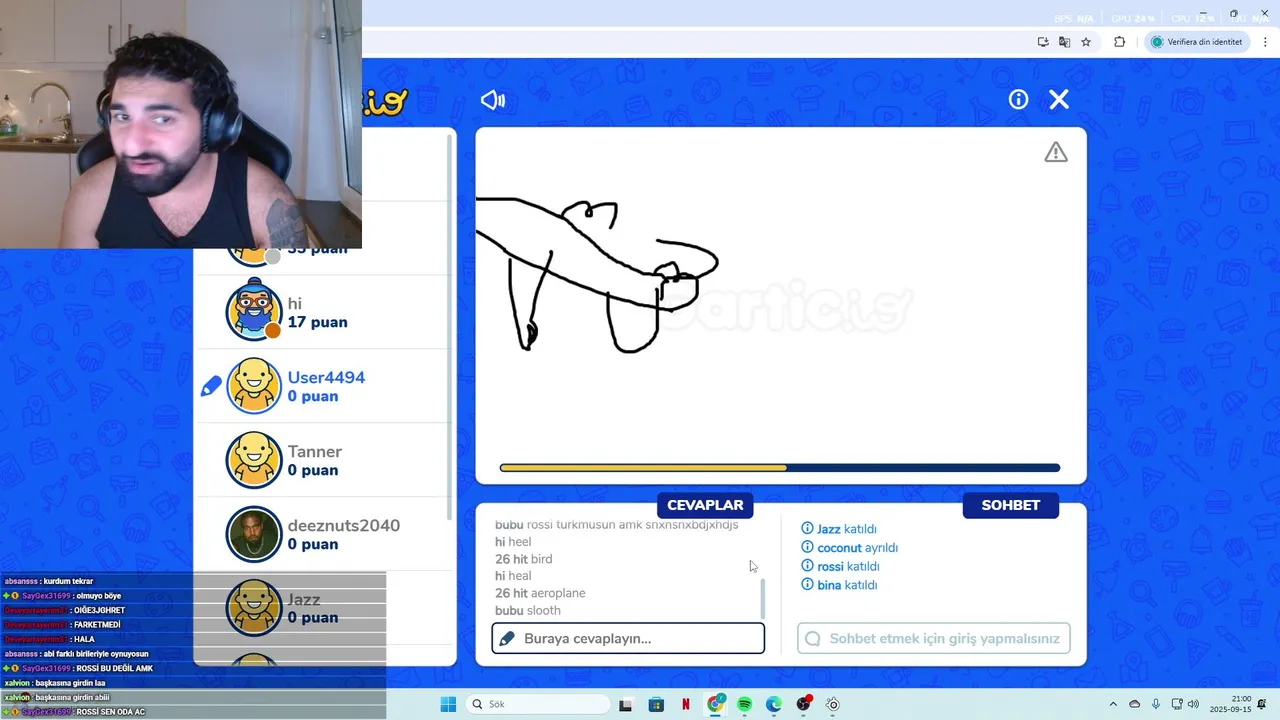1280x720 pixels.
Task: Click the answer 'bubu slooth'
Action: 528,610
